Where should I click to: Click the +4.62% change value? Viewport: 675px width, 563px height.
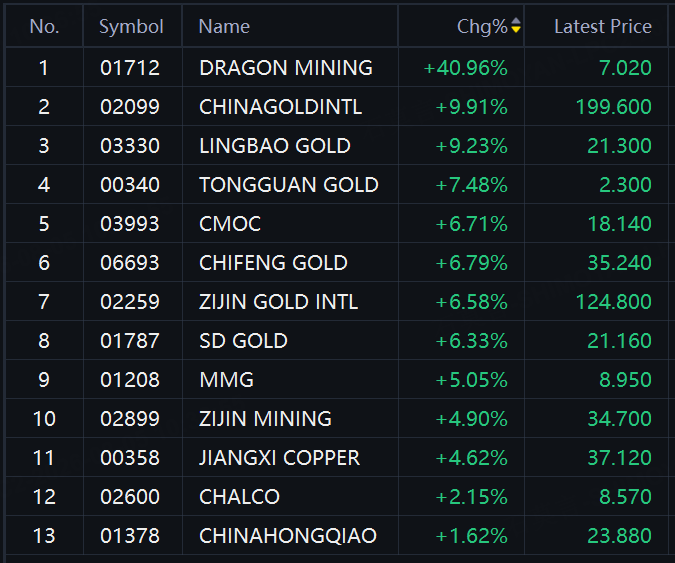coord(471,458)
